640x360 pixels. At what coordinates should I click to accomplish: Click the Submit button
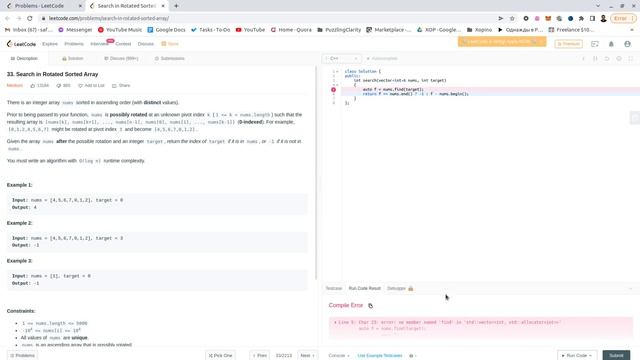coord(616,356)
